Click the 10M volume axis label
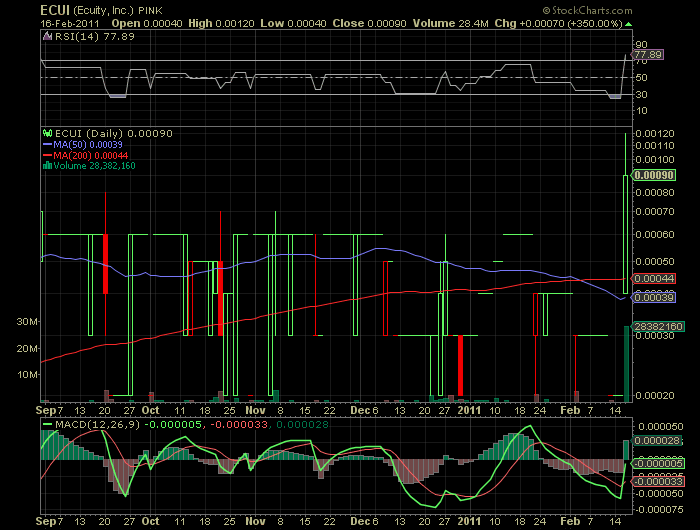Viewport: 700px width, 530px height. [x=27, y=374]
